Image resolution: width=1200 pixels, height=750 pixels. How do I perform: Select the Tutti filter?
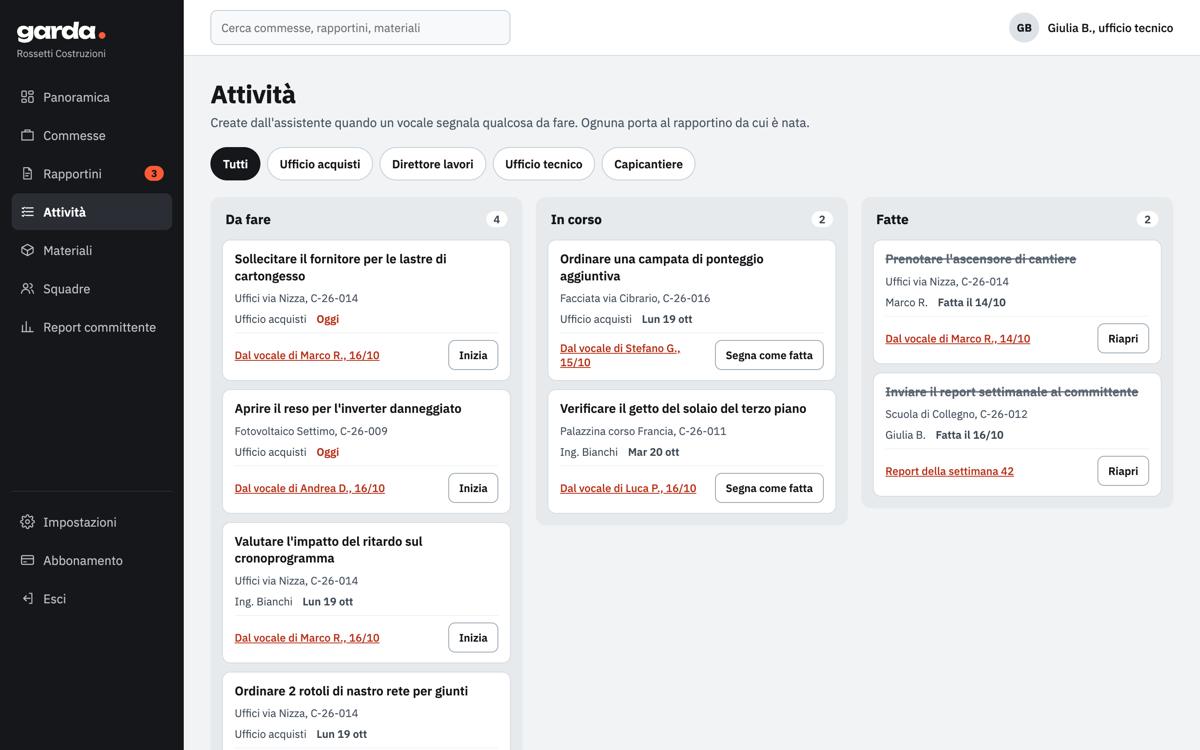click(235, 164)
